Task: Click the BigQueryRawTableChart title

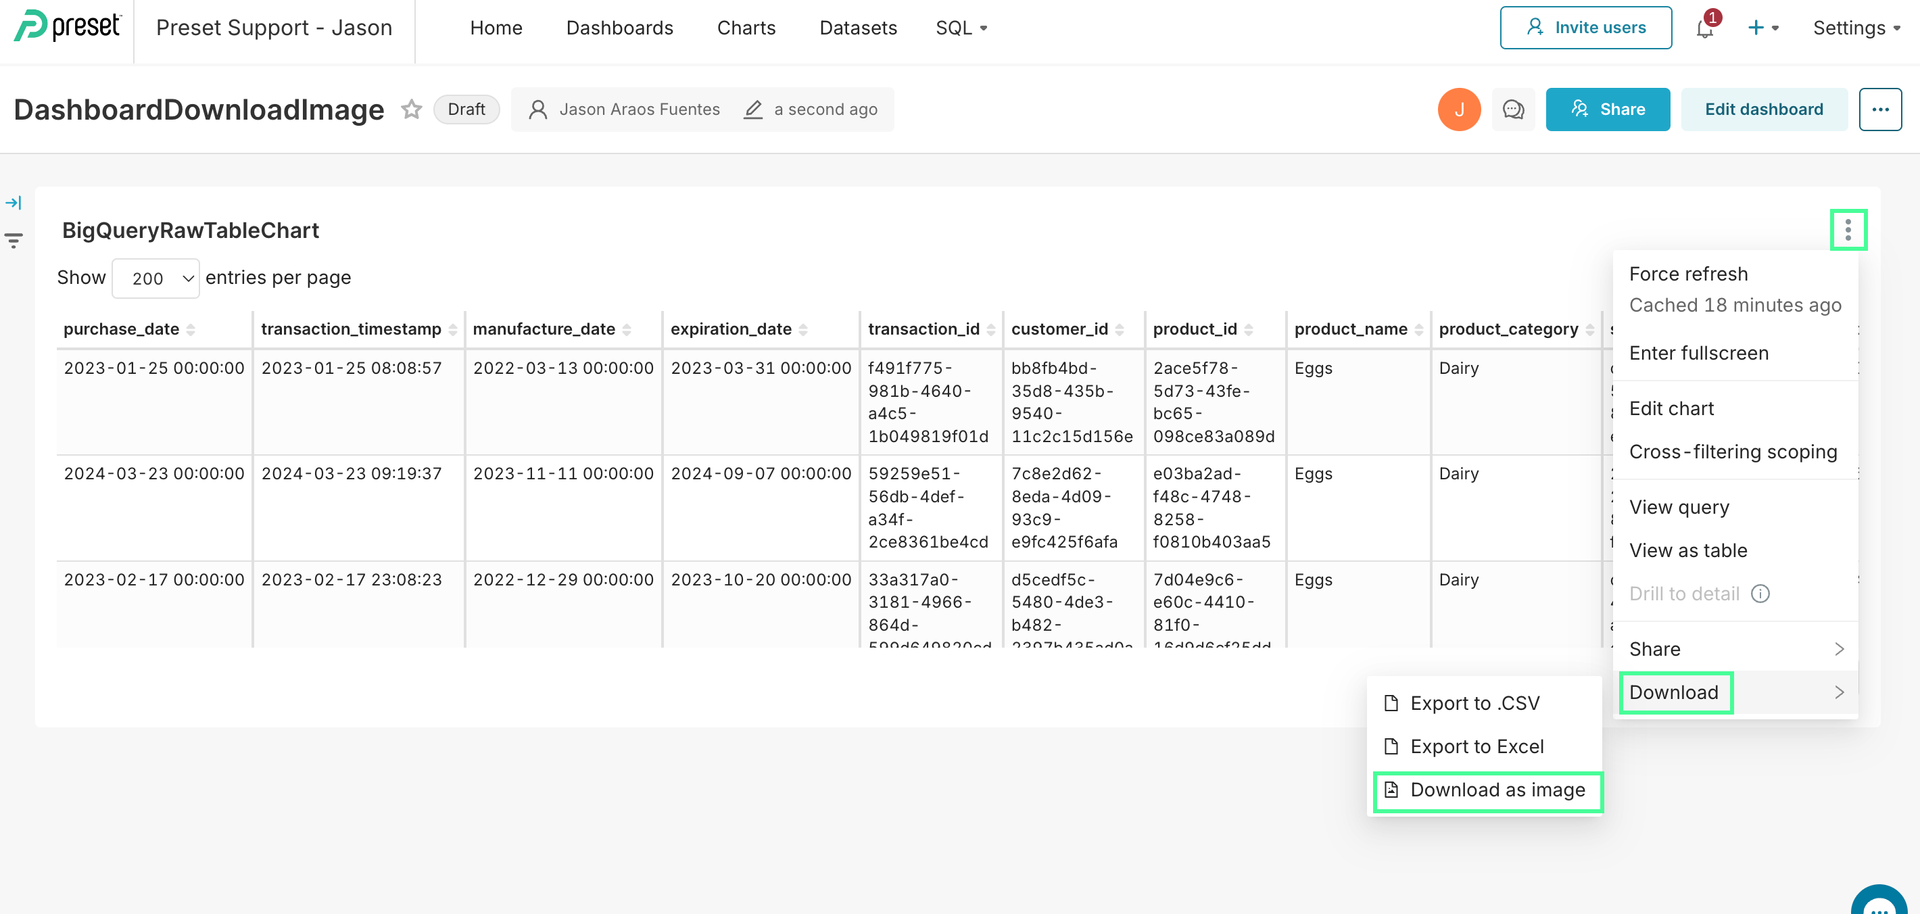Action: [191, 230]
